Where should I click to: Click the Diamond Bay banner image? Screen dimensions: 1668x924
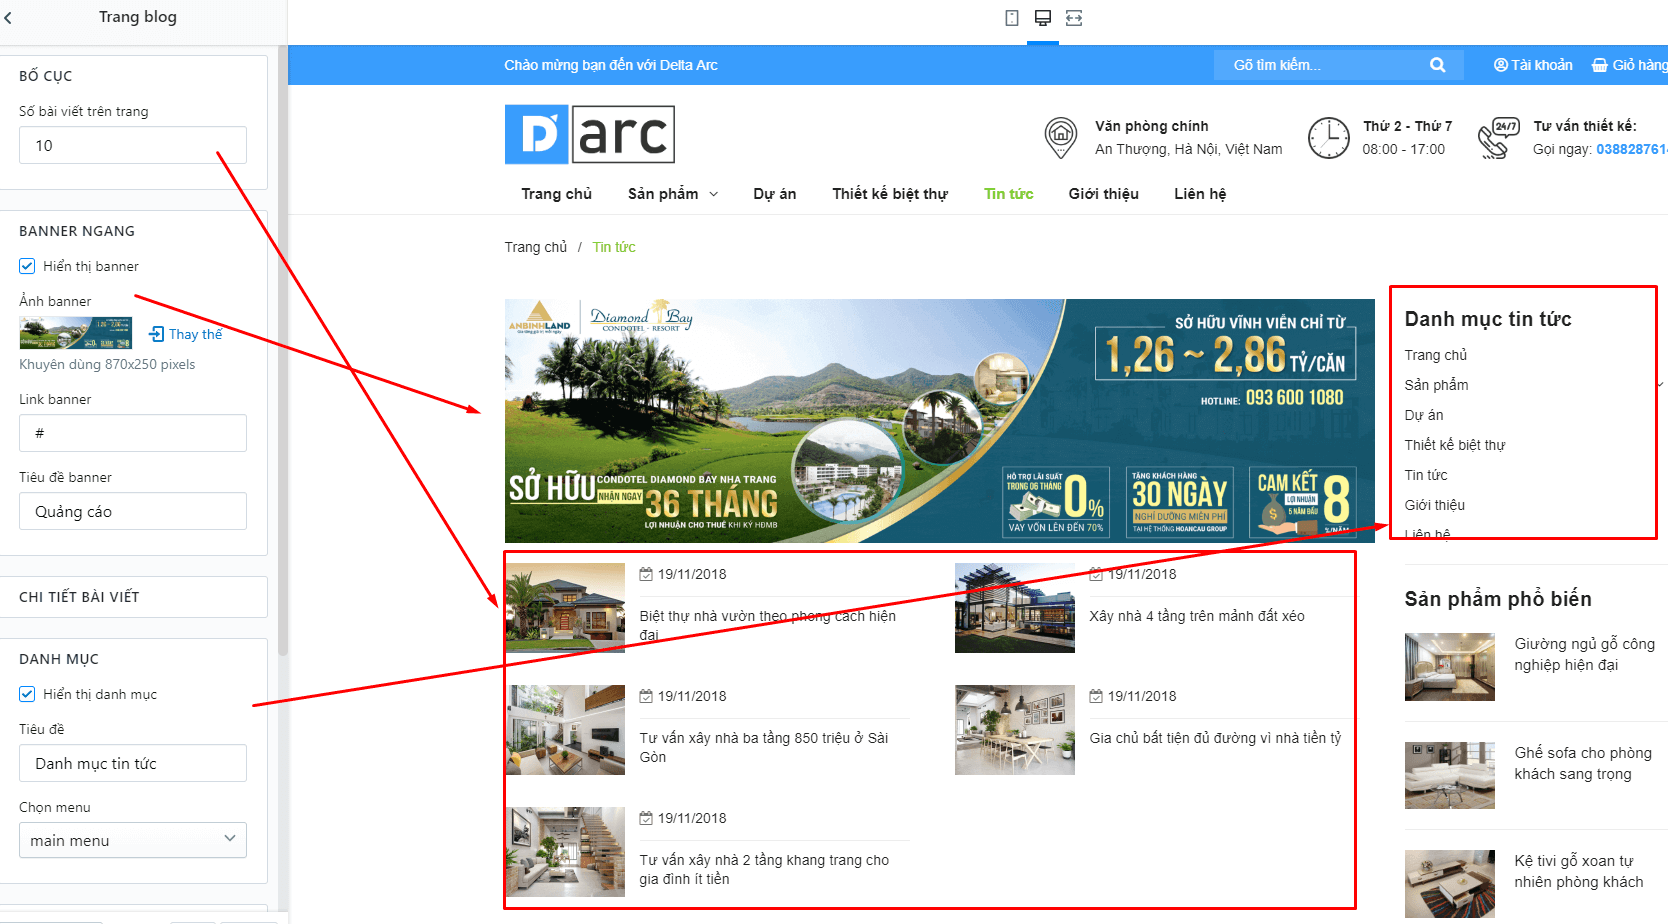[940, 421]
